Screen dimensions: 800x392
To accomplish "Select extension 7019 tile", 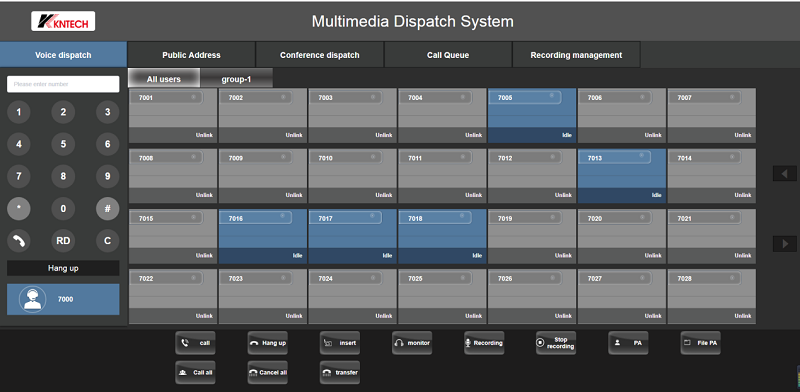I will click(532, 236).
